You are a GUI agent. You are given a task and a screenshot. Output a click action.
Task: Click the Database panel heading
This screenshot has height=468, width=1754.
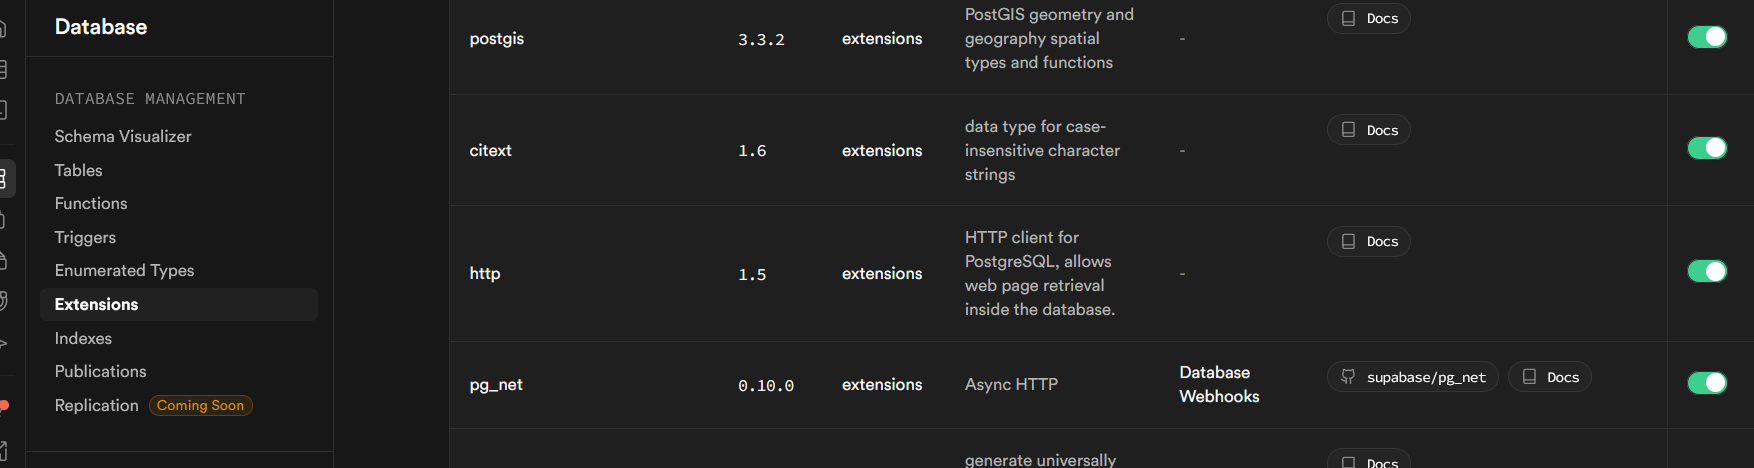click(x=101, y=27)
